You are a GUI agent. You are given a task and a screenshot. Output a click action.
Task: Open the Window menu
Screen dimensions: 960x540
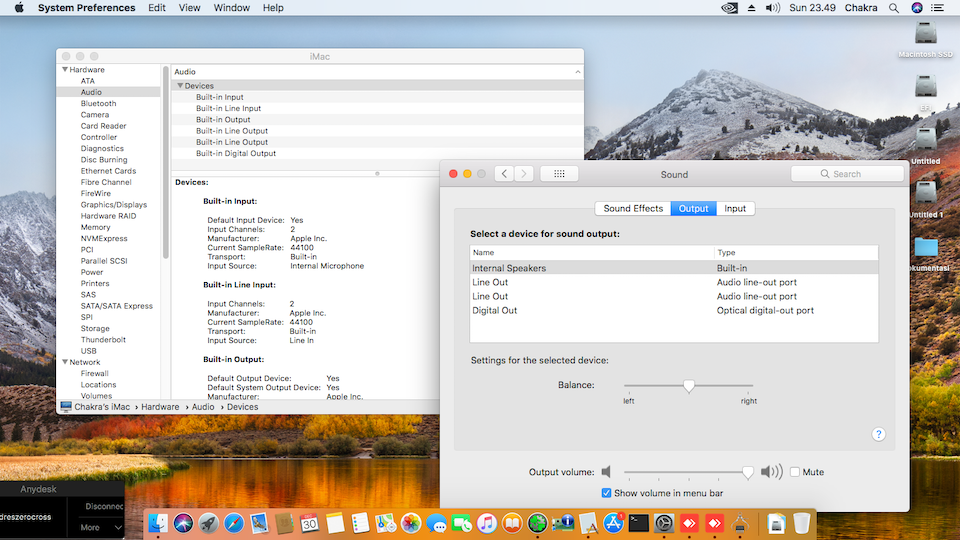231,8
